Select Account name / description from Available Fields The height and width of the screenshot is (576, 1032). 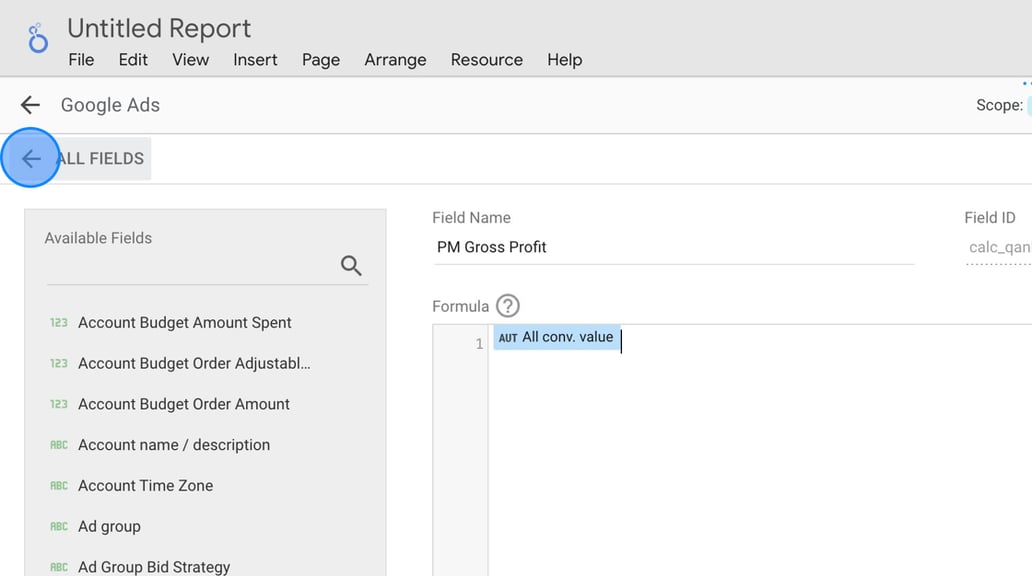pyautogui.click(x=173, y=444)
